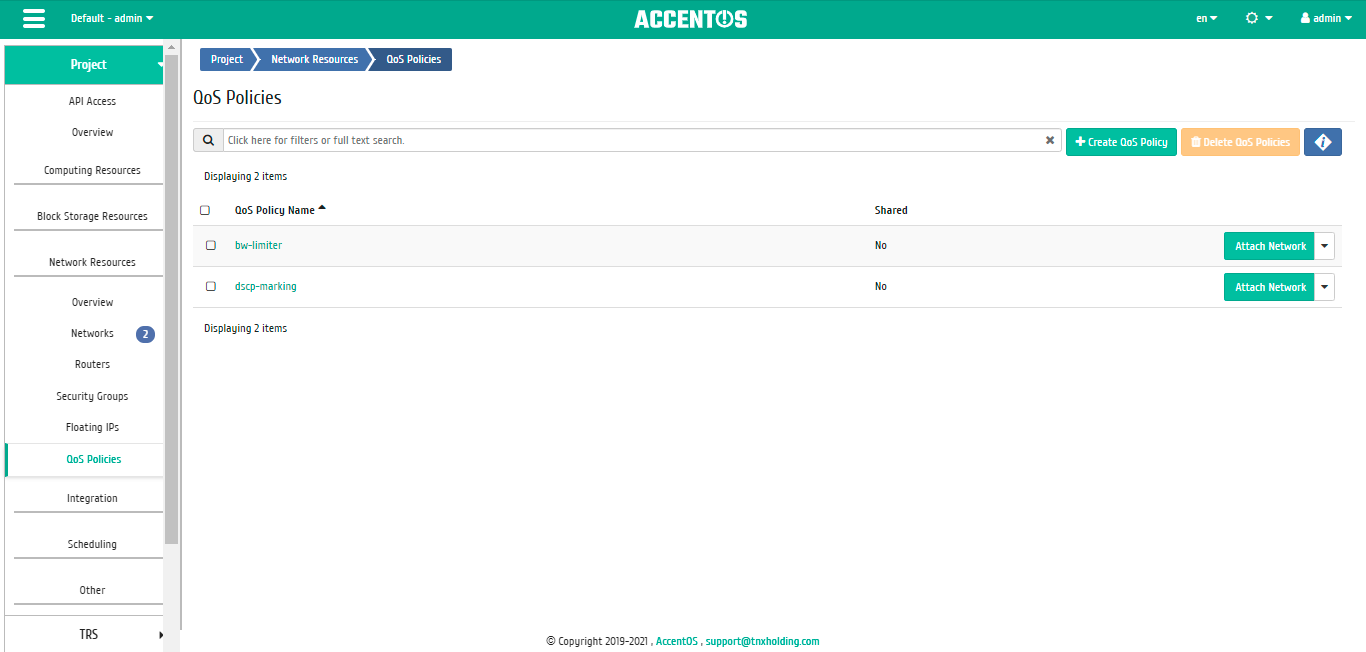
Task: Click Network Resources breadcrumb
Action: [x=314, y=59]
